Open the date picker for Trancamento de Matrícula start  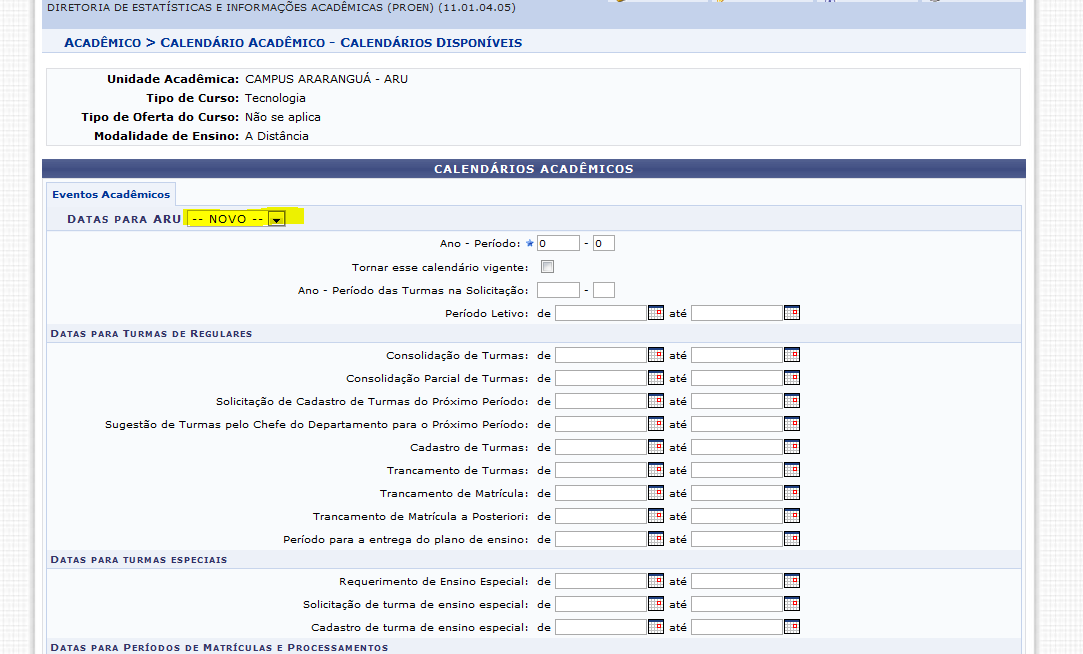click(656, 492)
